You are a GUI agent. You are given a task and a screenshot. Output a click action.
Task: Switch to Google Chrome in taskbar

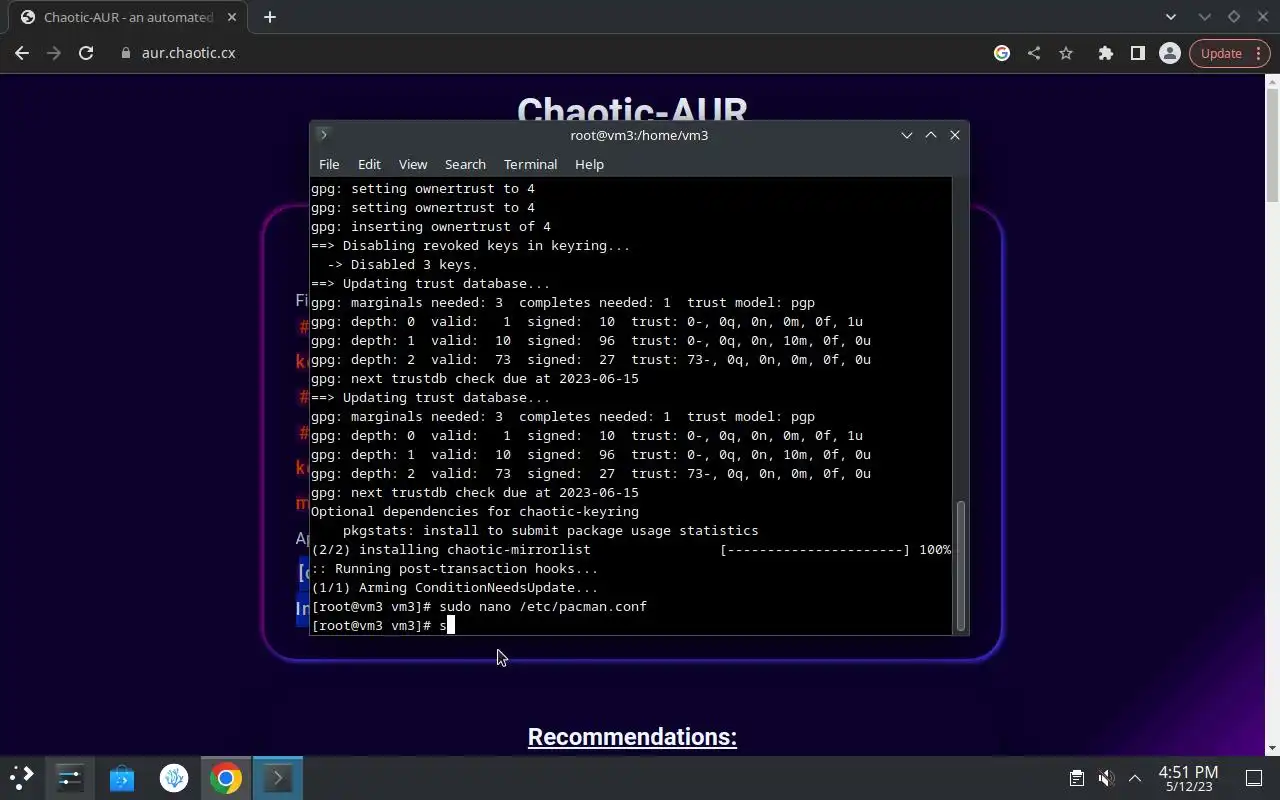226,778
